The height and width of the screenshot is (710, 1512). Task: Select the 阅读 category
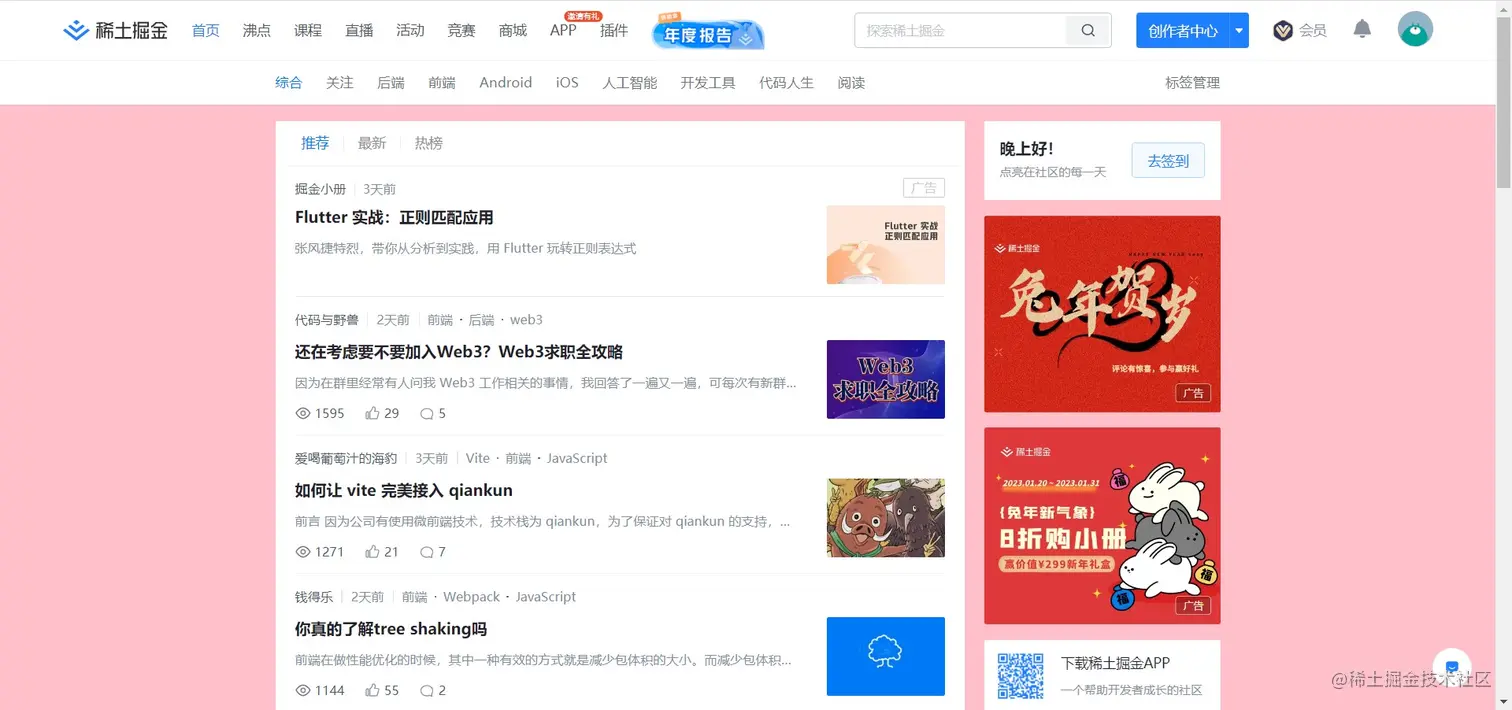[852, 82]
